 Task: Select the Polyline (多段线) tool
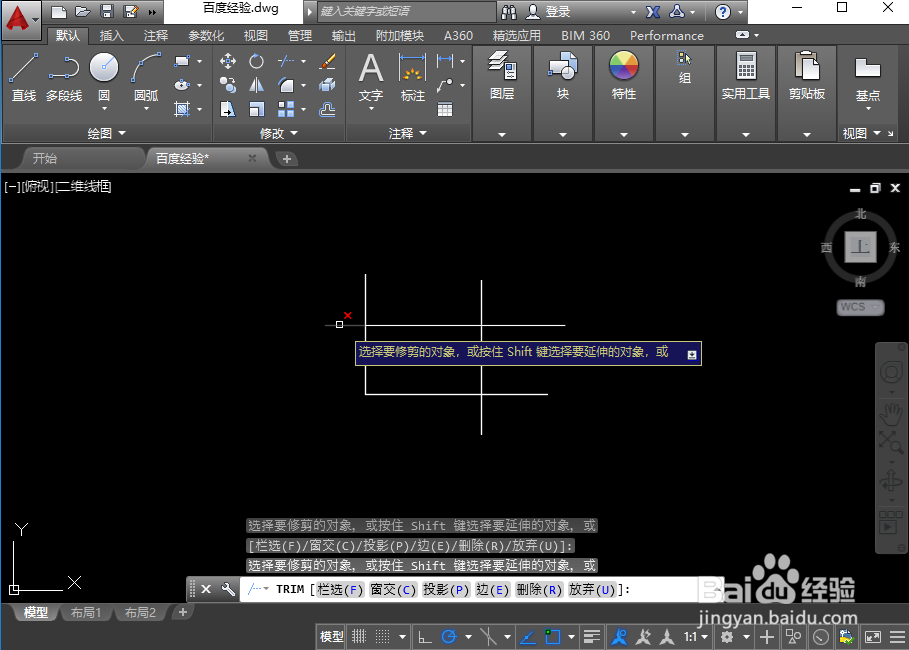[x=64, y=77]
